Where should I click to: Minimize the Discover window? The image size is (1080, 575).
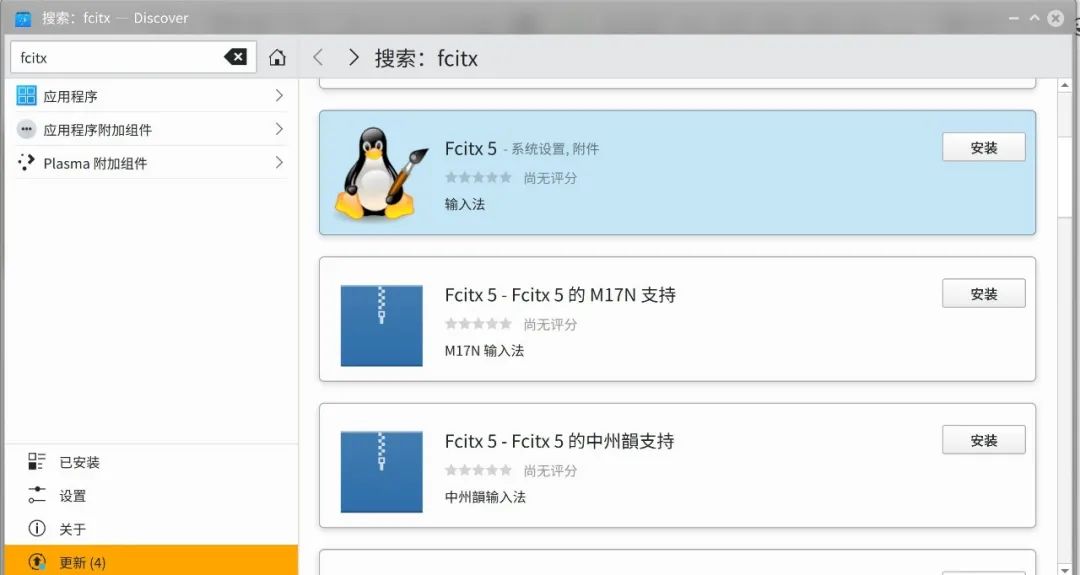(x=1013, y=18)
